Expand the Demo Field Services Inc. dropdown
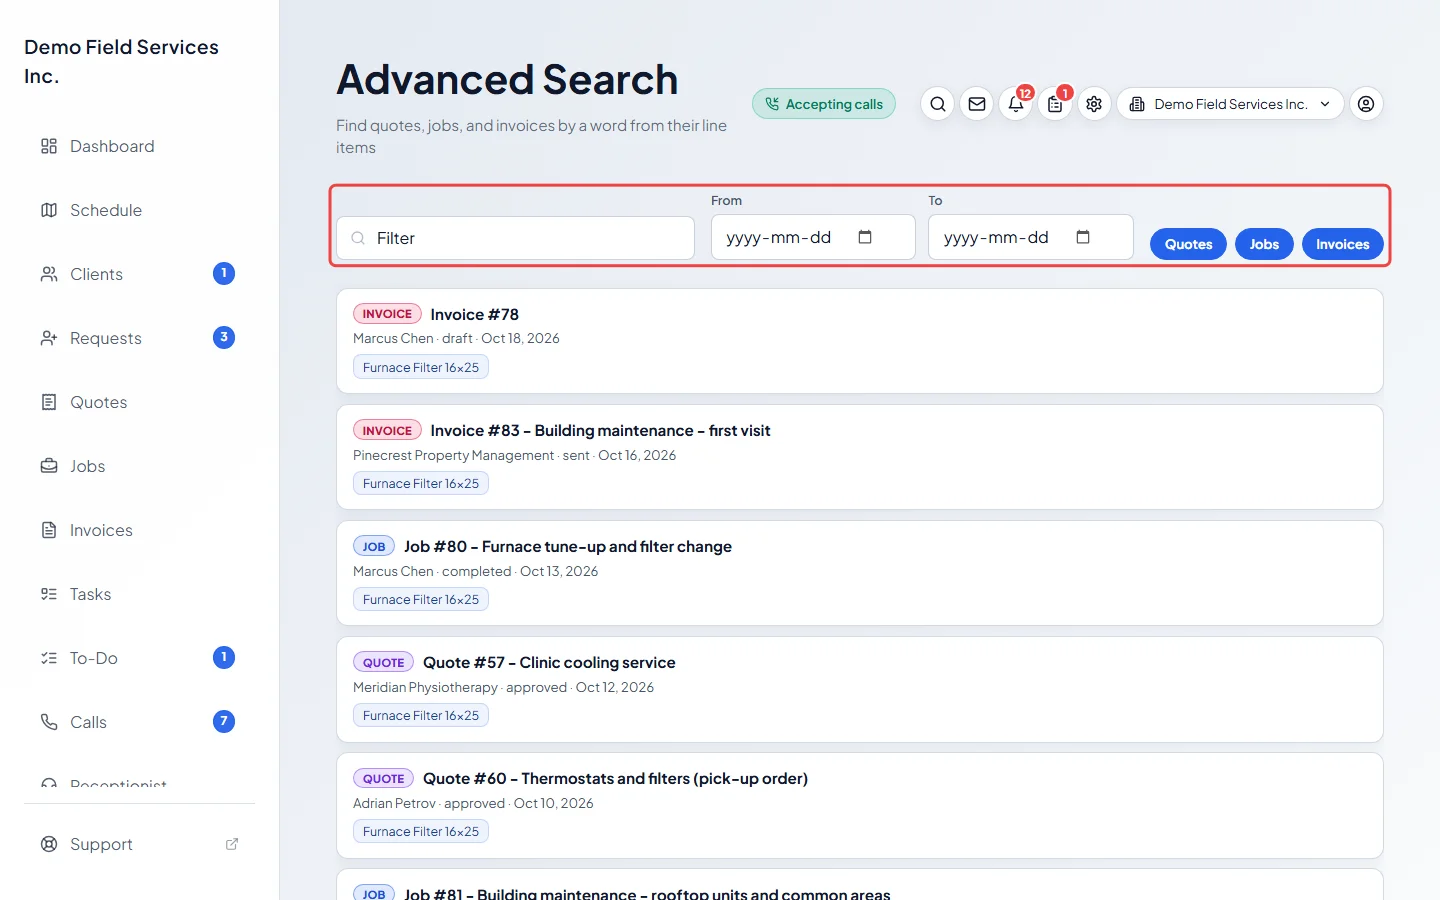Screen dimensions: 1440x900 point(1230,104)
